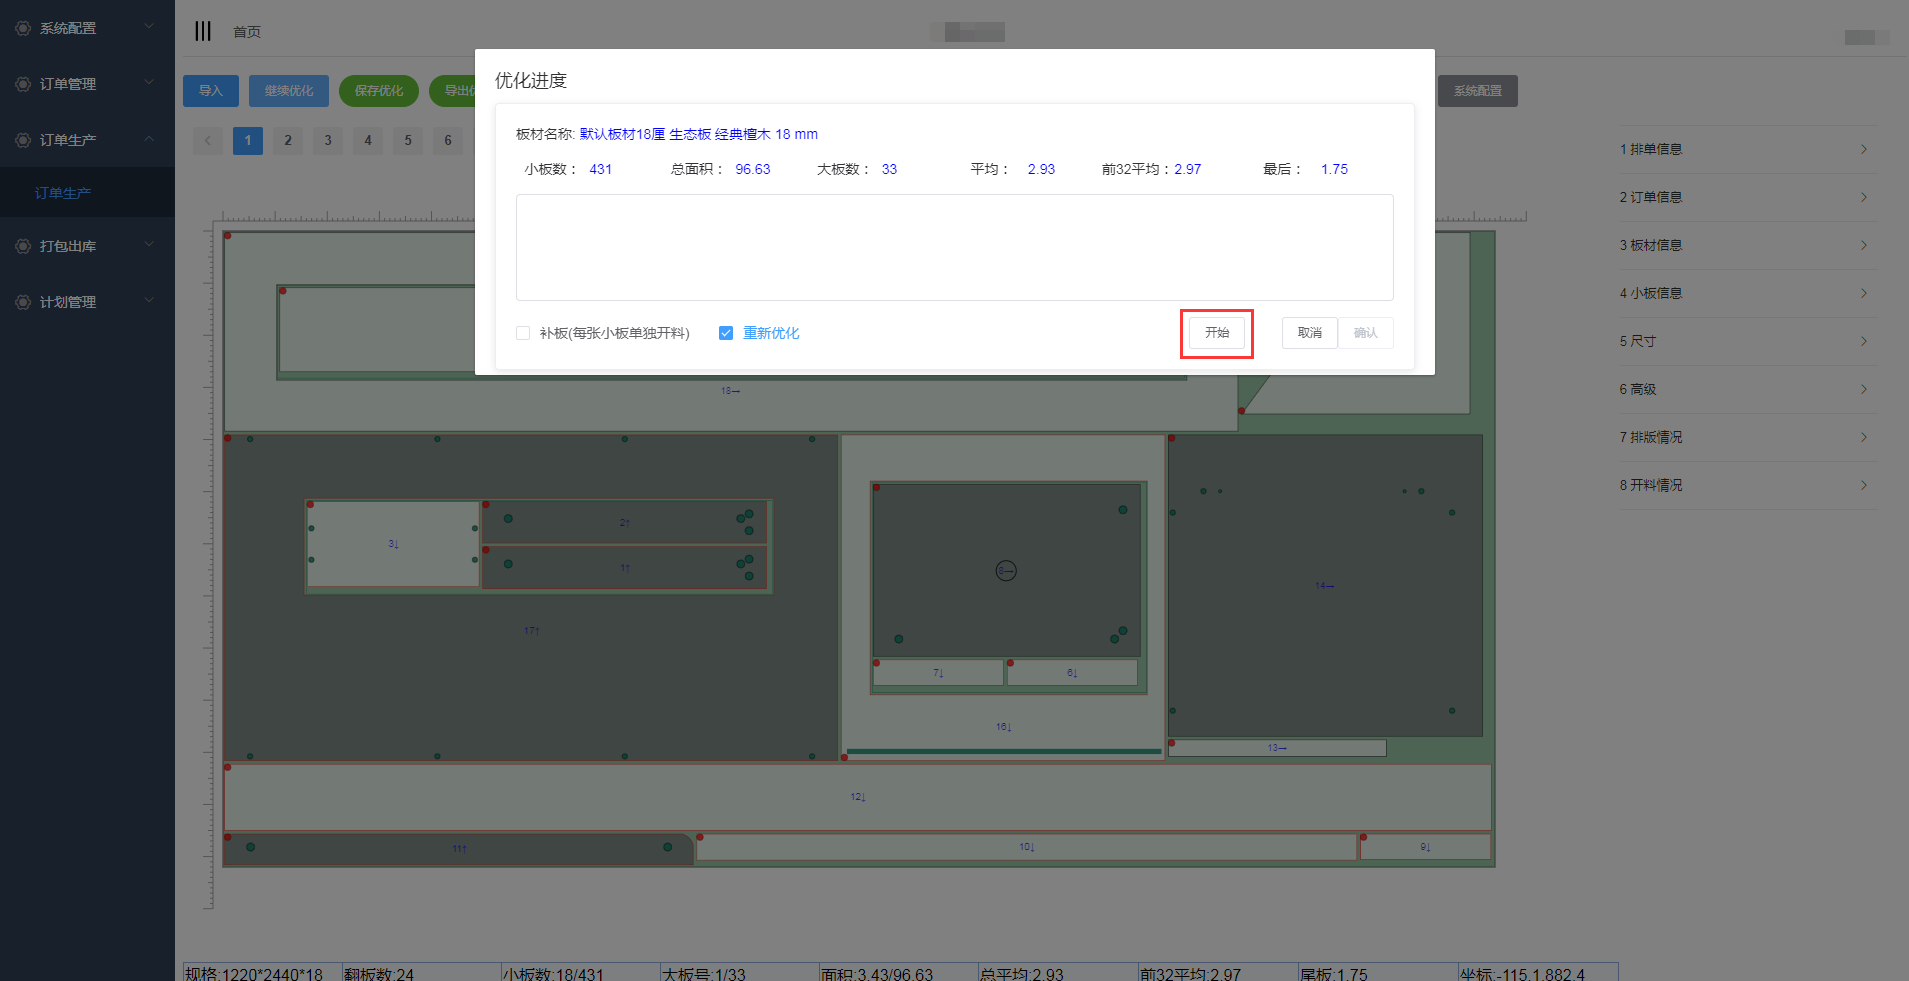The image size is (1909, 981).
Task: Click the 订单管理 sidebar icon
Action: click(x=23, y=84)
